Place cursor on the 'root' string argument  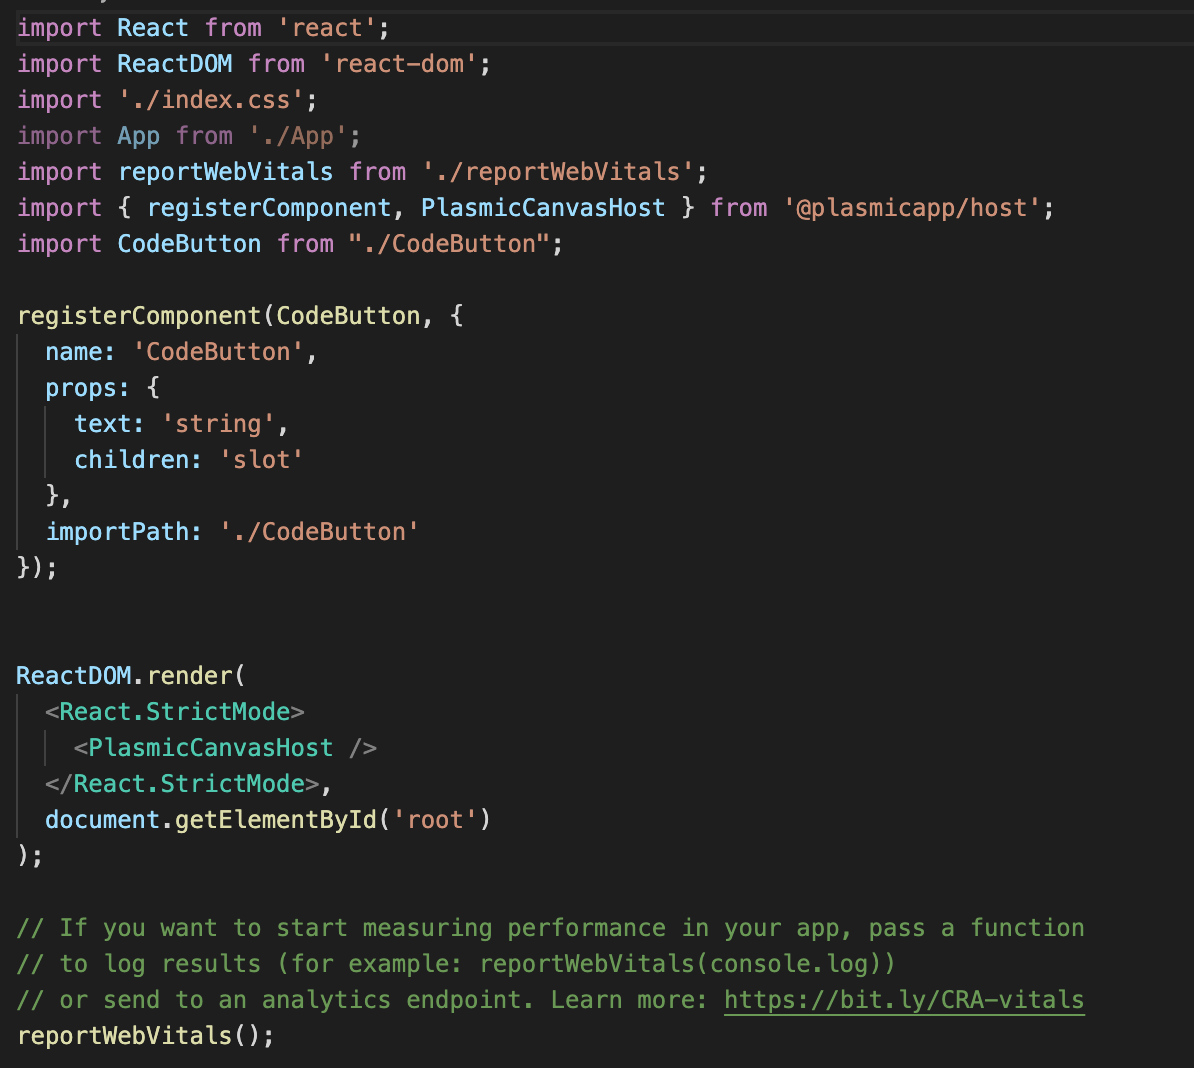pyautogui.click(x=435, y=820)
